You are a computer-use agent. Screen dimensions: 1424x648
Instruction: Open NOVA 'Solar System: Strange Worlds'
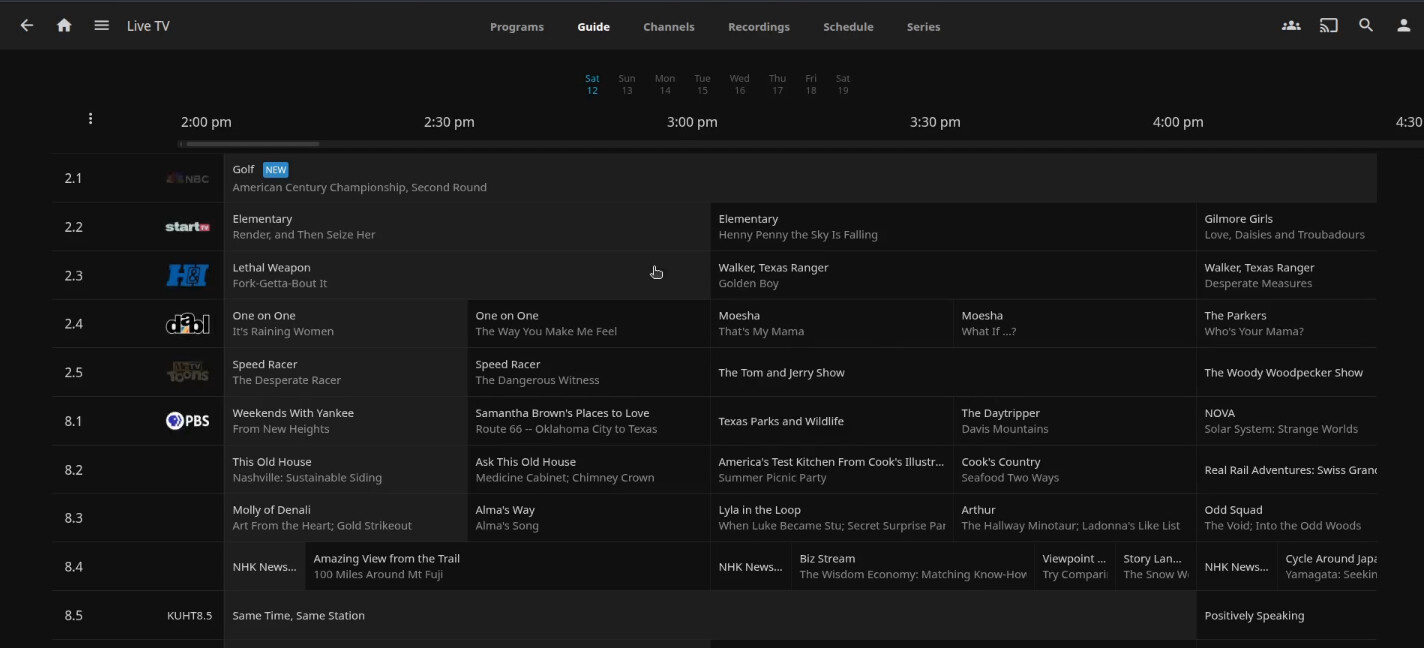click(x=1287, y=421)
